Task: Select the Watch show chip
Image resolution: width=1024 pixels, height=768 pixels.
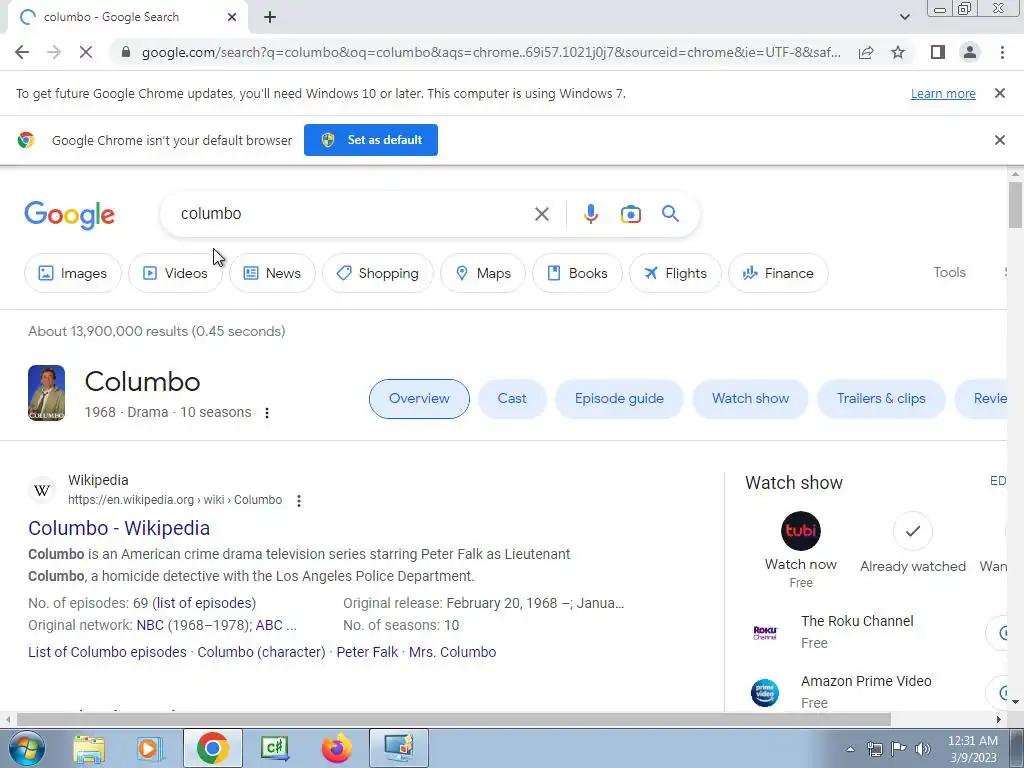Action: coord(750,398)
